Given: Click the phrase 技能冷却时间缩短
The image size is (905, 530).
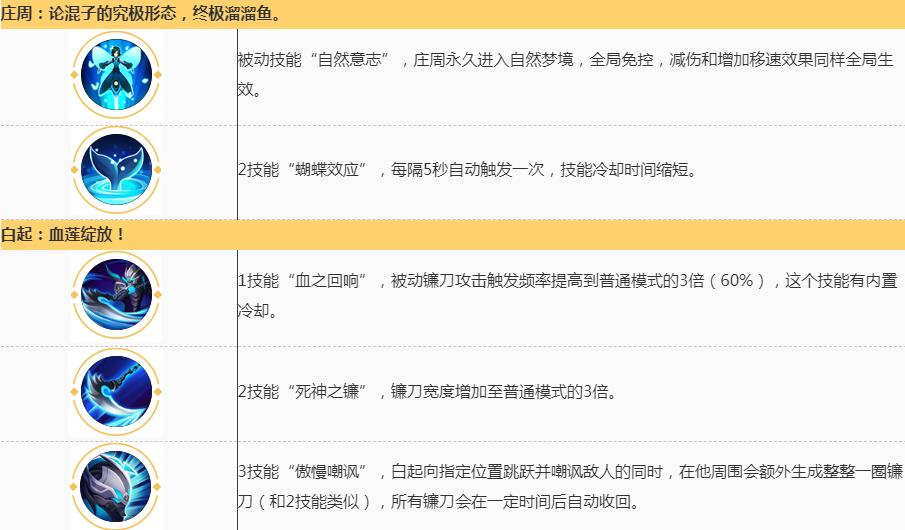Looking at the screenshot, I should pyautogui.click(x=627, y=170).
